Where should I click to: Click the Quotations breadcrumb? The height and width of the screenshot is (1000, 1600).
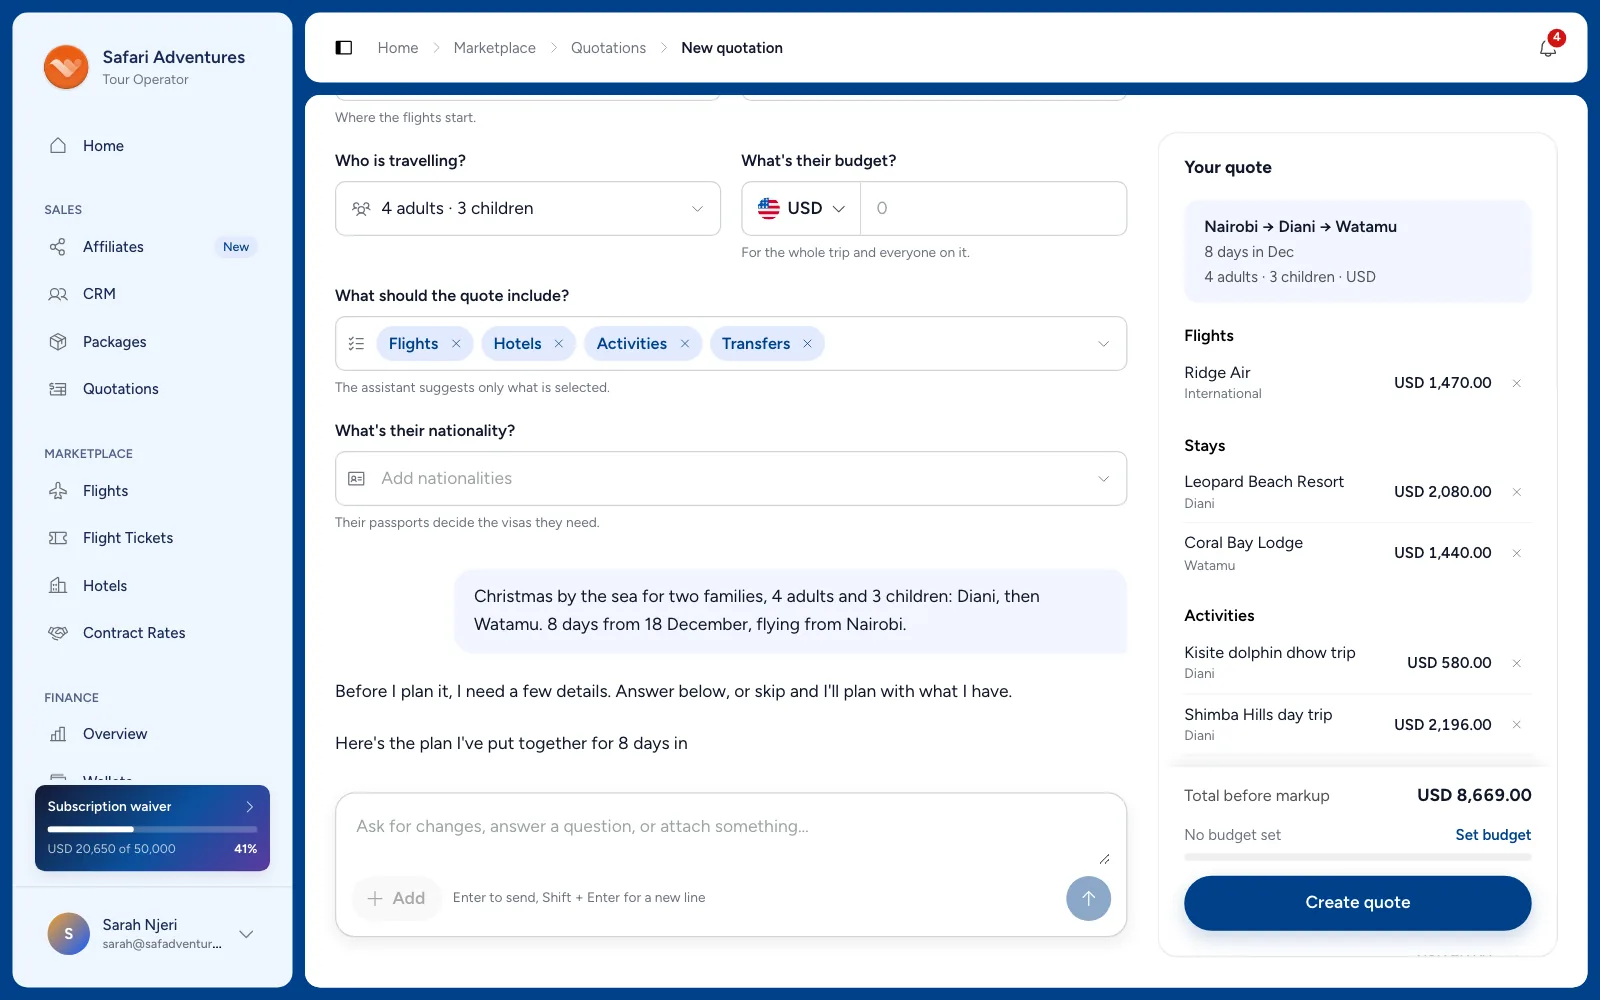coord(608,48)
